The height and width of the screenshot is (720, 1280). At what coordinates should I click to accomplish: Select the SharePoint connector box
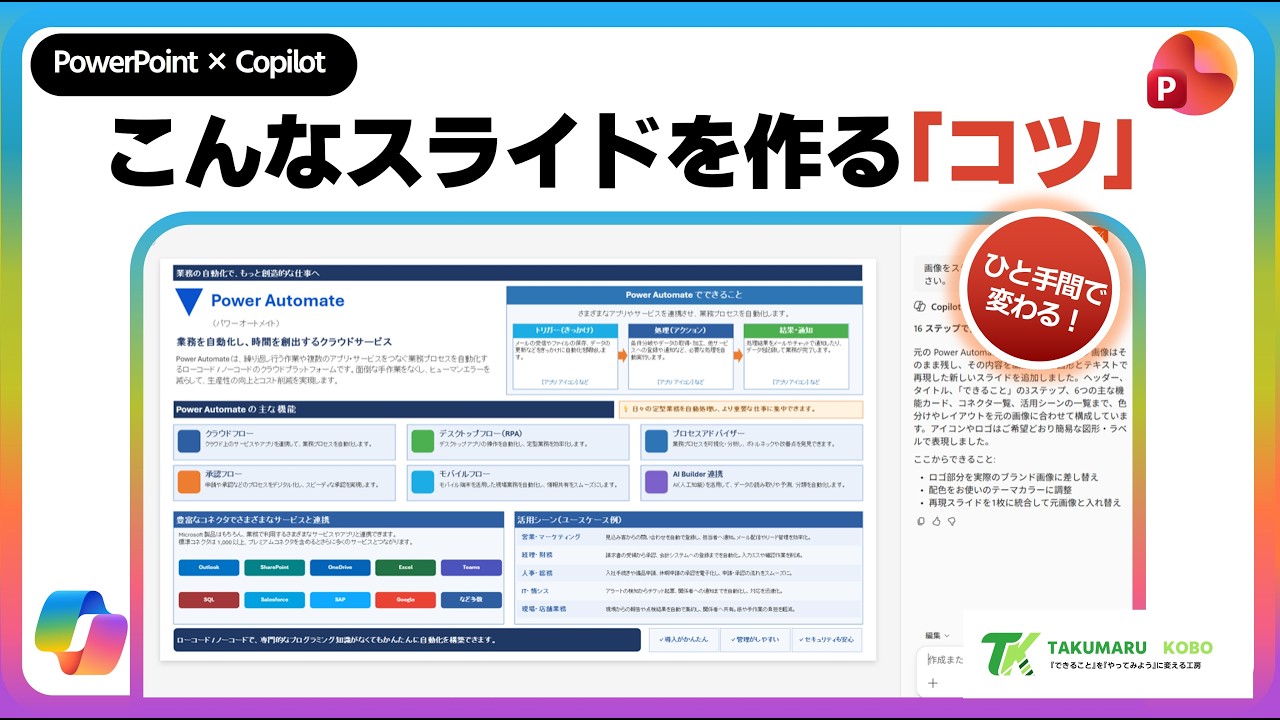click(274, 567)
